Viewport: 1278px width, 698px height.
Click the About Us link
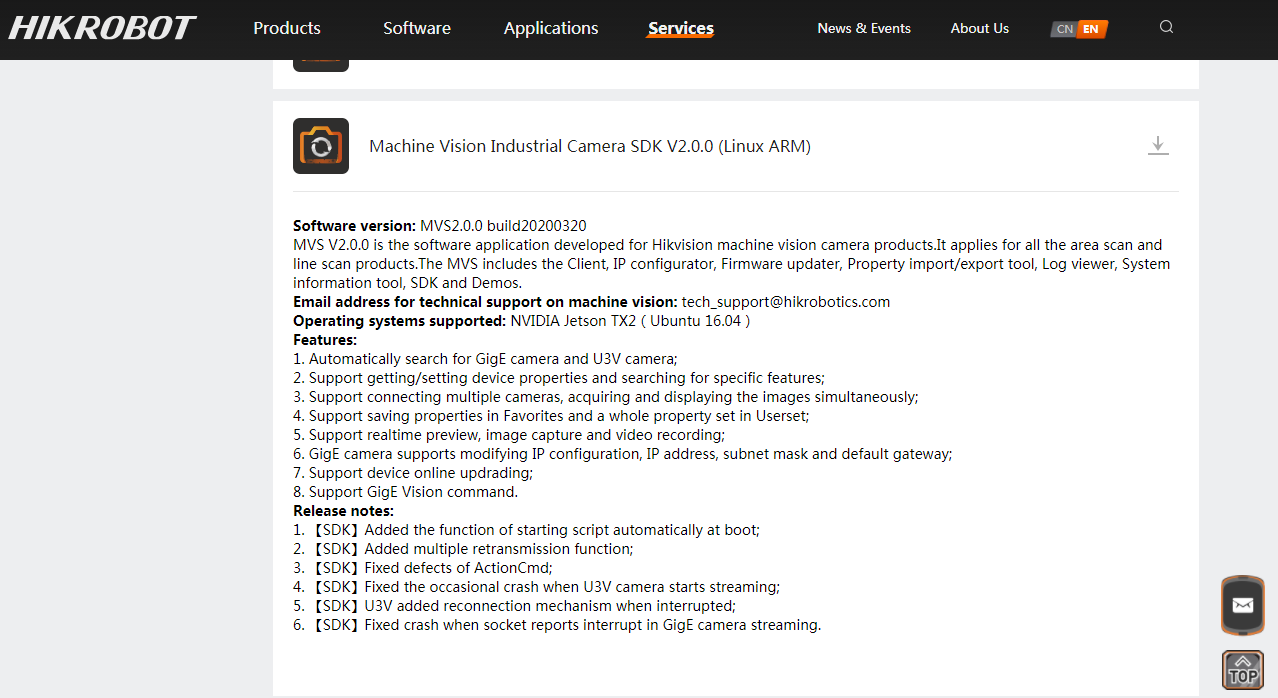(x=979, y=28)
